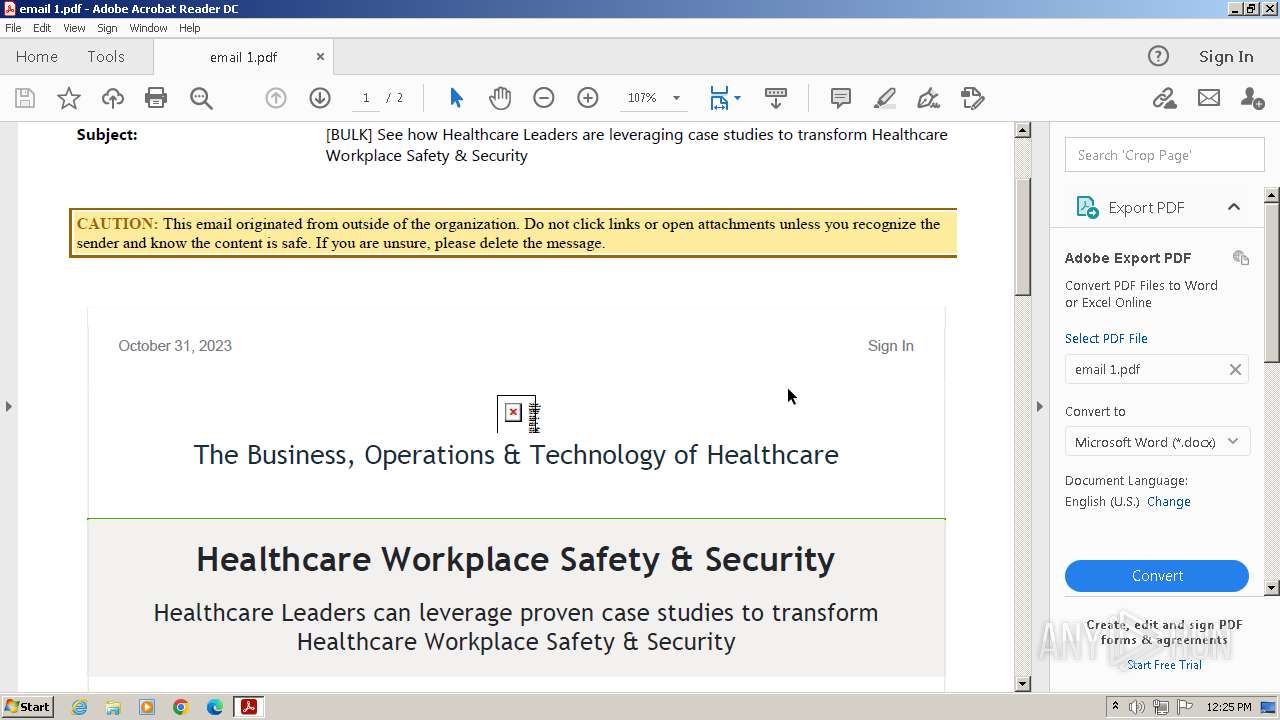Click the Save file icon
1280x720 pixels.
25,98
